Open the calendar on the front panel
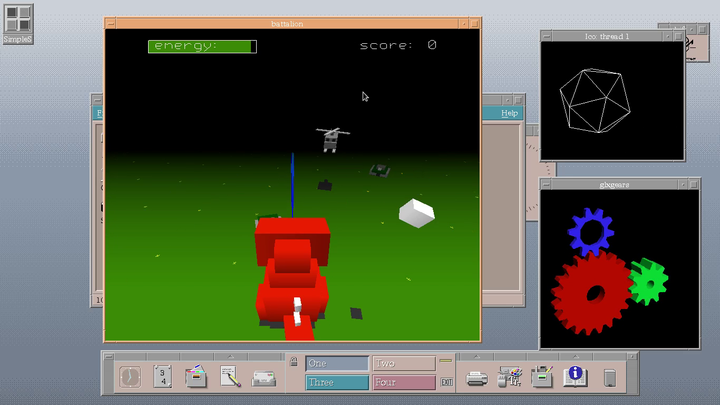This screenshot has width=720, height=405. coord(163,377)
